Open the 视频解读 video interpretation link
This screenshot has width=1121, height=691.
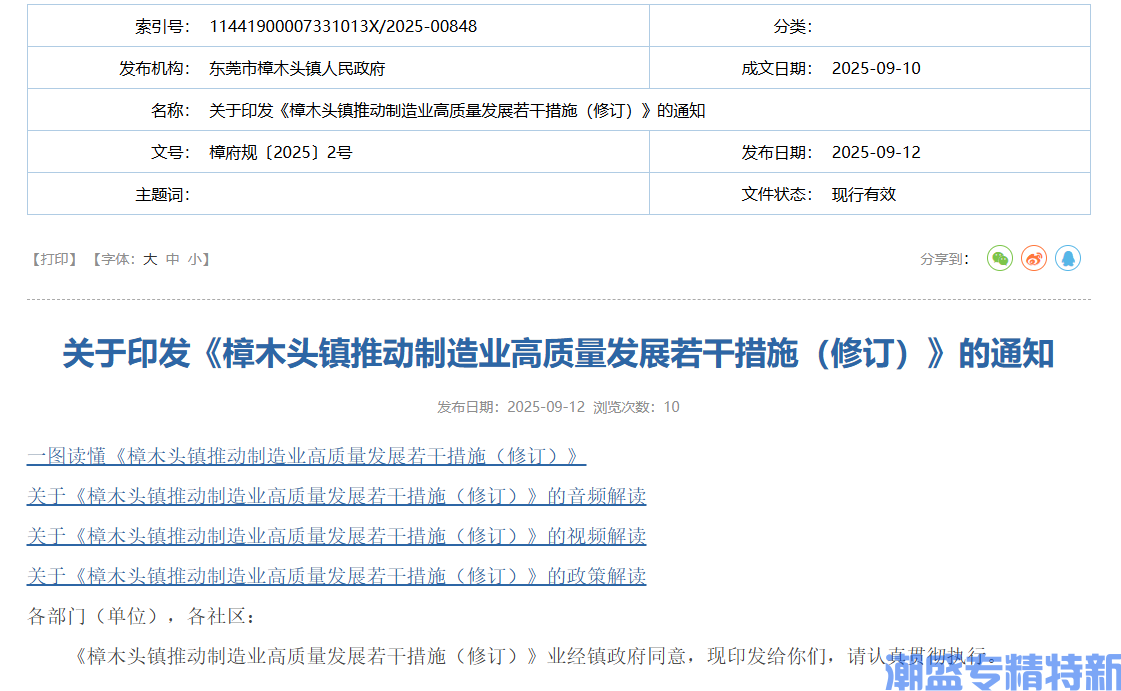[x=336, y=536]
